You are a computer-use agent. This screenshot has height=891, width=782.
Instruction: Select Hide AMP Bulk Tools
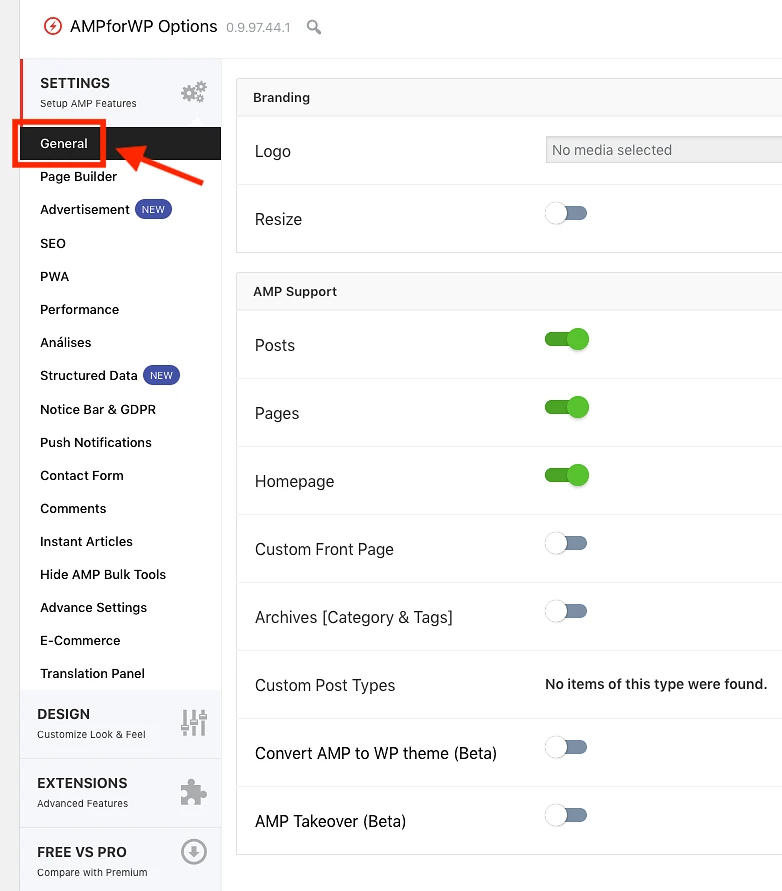tap(103, 574)
